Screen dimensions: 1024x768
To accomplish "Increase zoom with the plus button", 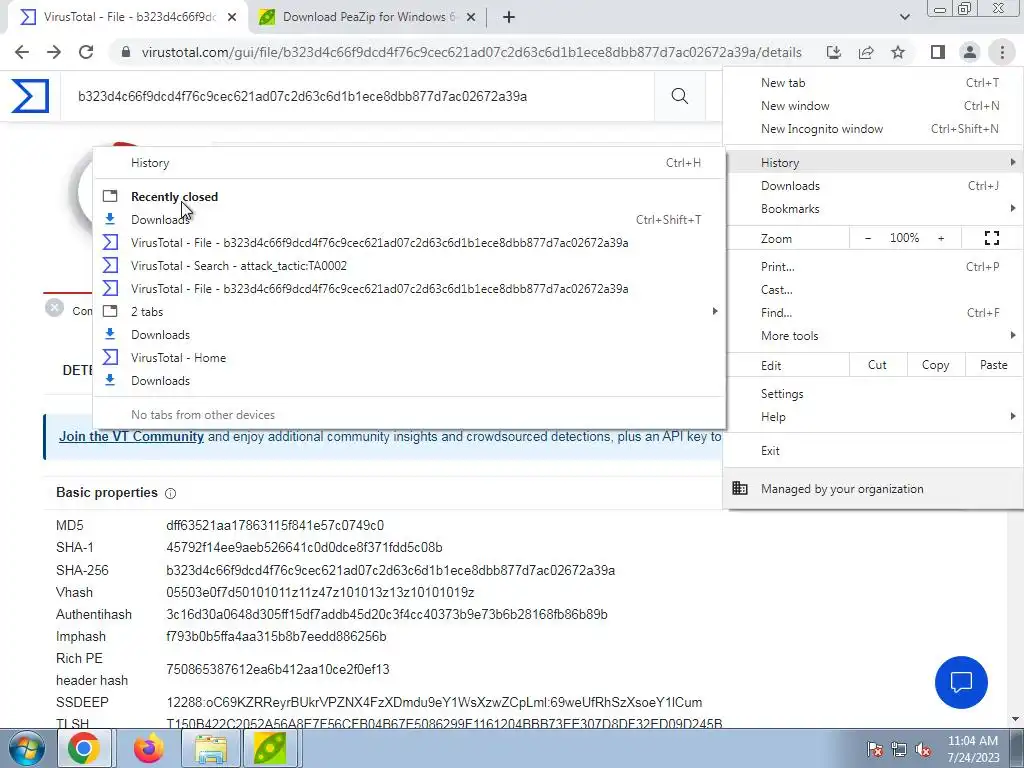I will 941,238.
